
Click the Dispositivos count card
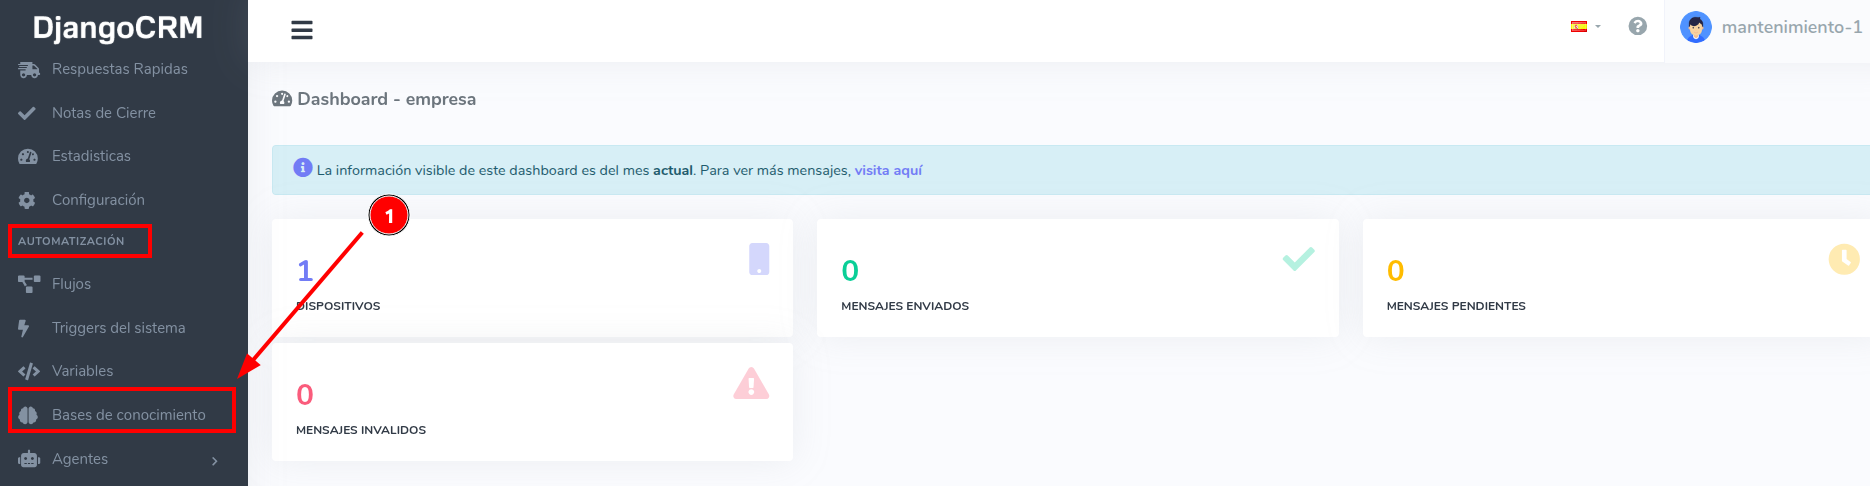click(532, 278)
